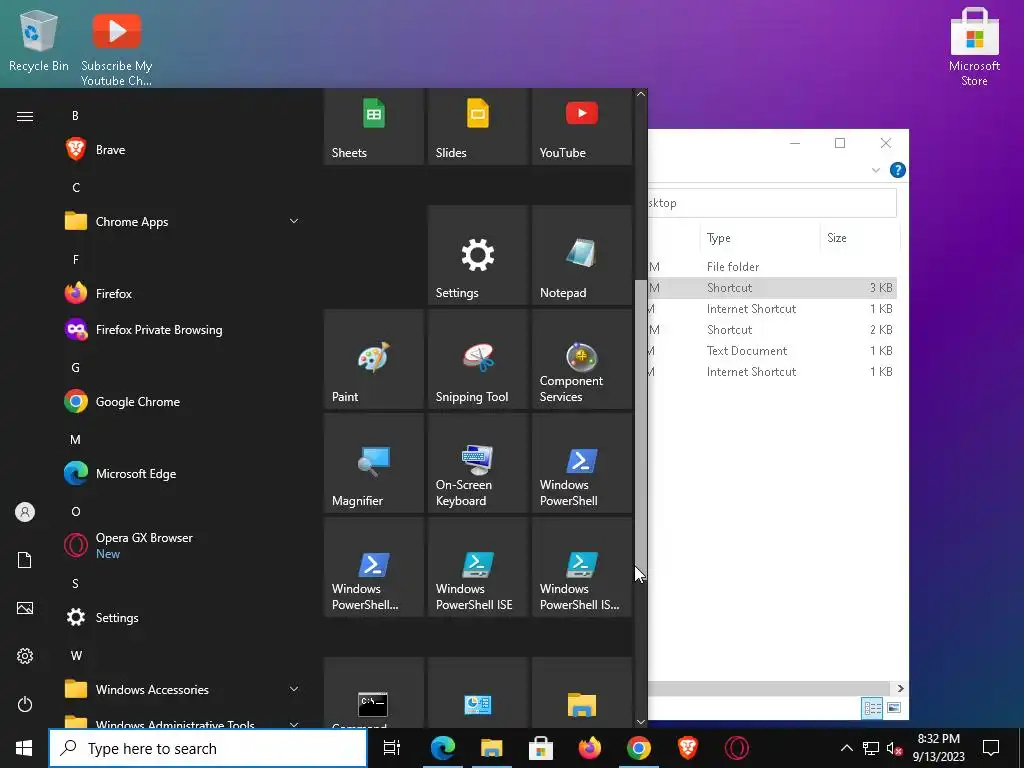Open Pictures icon in Start sidebar
The height and width of the screenshot is (768, 1024).
click(x=25, y=608)
